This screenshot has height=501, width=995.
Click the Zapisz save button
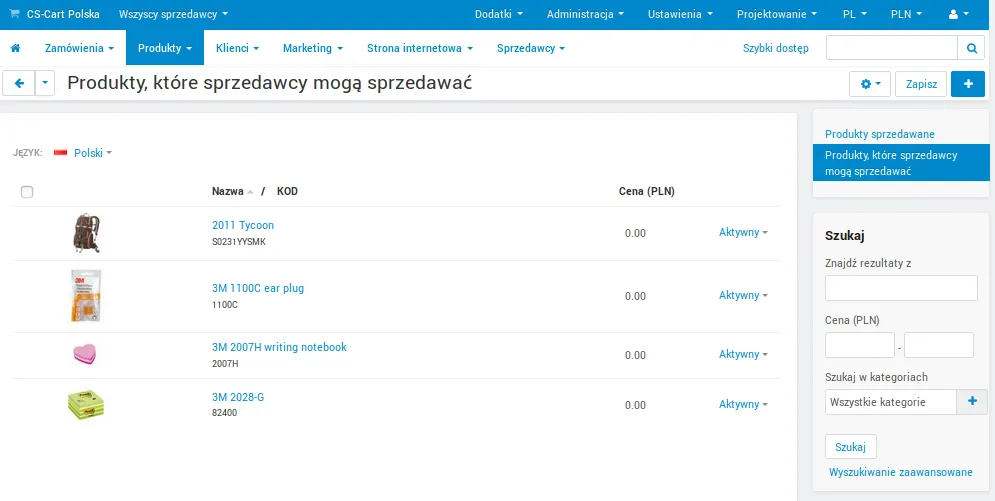pos(921,84)
